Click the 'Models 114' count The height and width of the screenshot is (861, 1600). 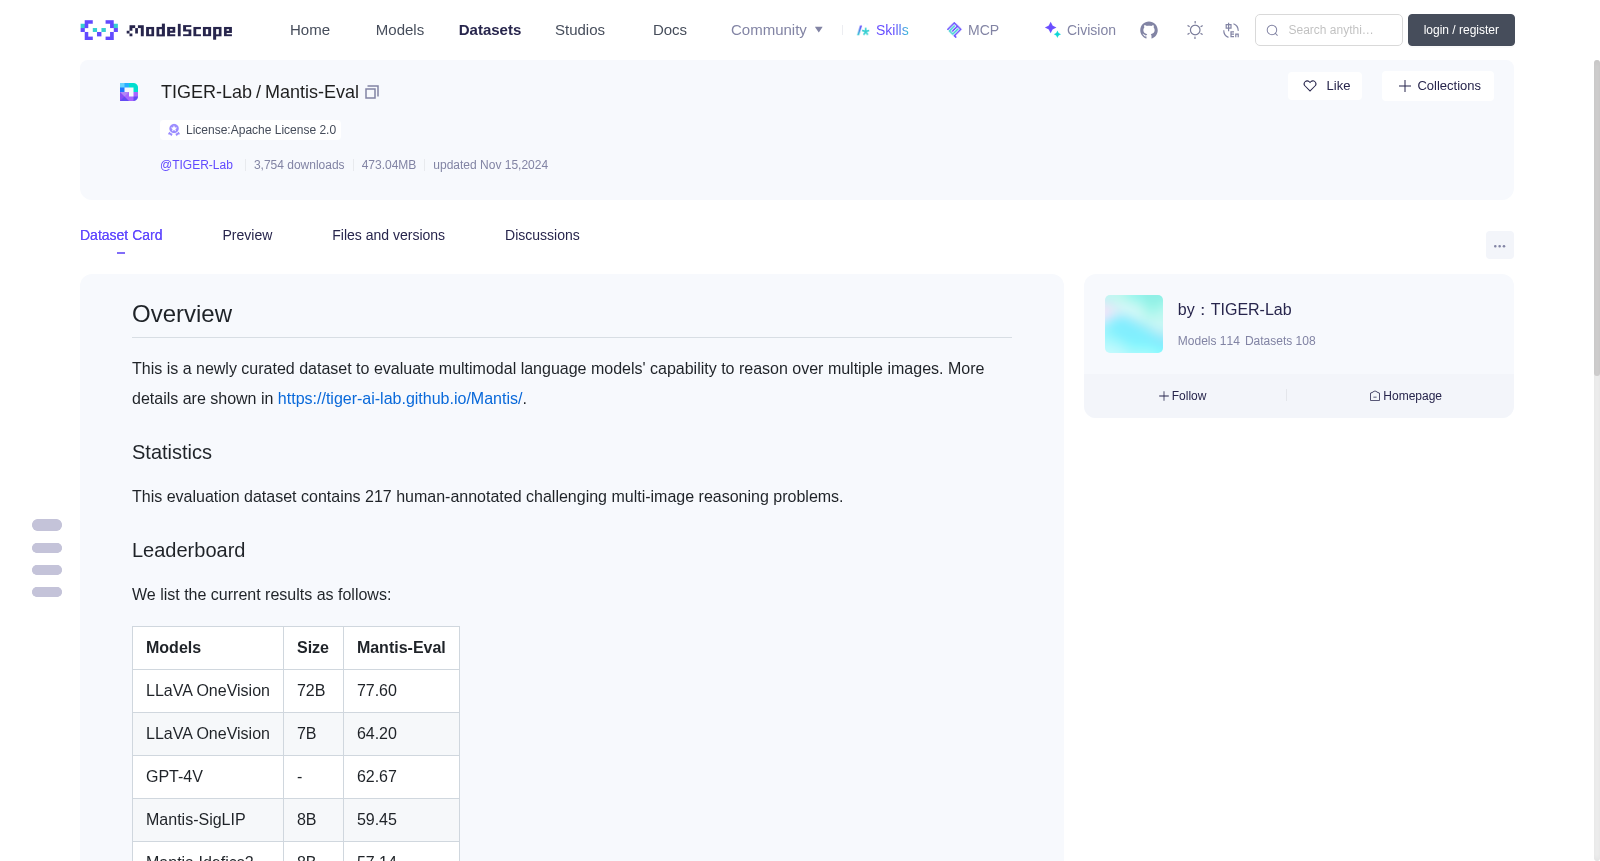[1209, 341]
